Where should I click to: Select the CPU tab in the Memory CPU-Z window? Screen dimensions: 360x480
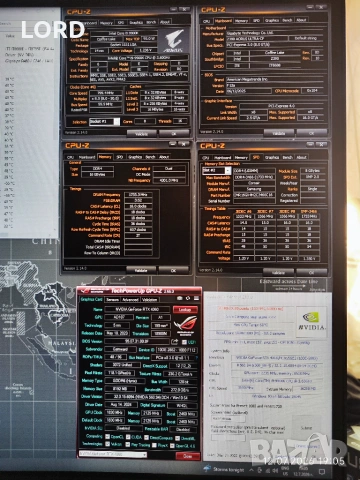pos(70,157)
